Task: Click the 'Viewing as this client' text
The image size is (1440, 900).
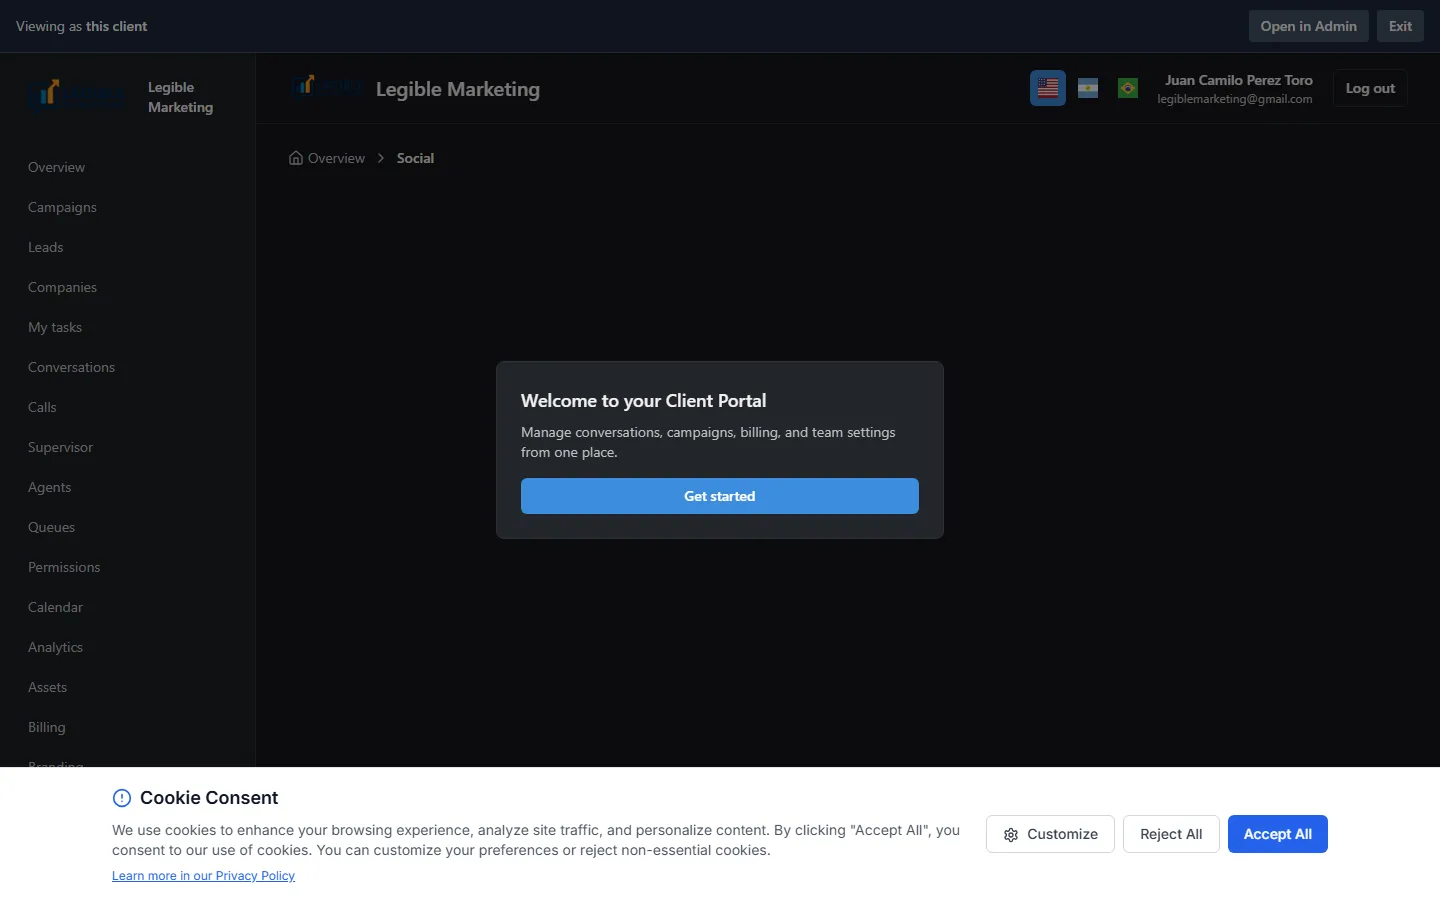Action: click(x=81, y=26)
